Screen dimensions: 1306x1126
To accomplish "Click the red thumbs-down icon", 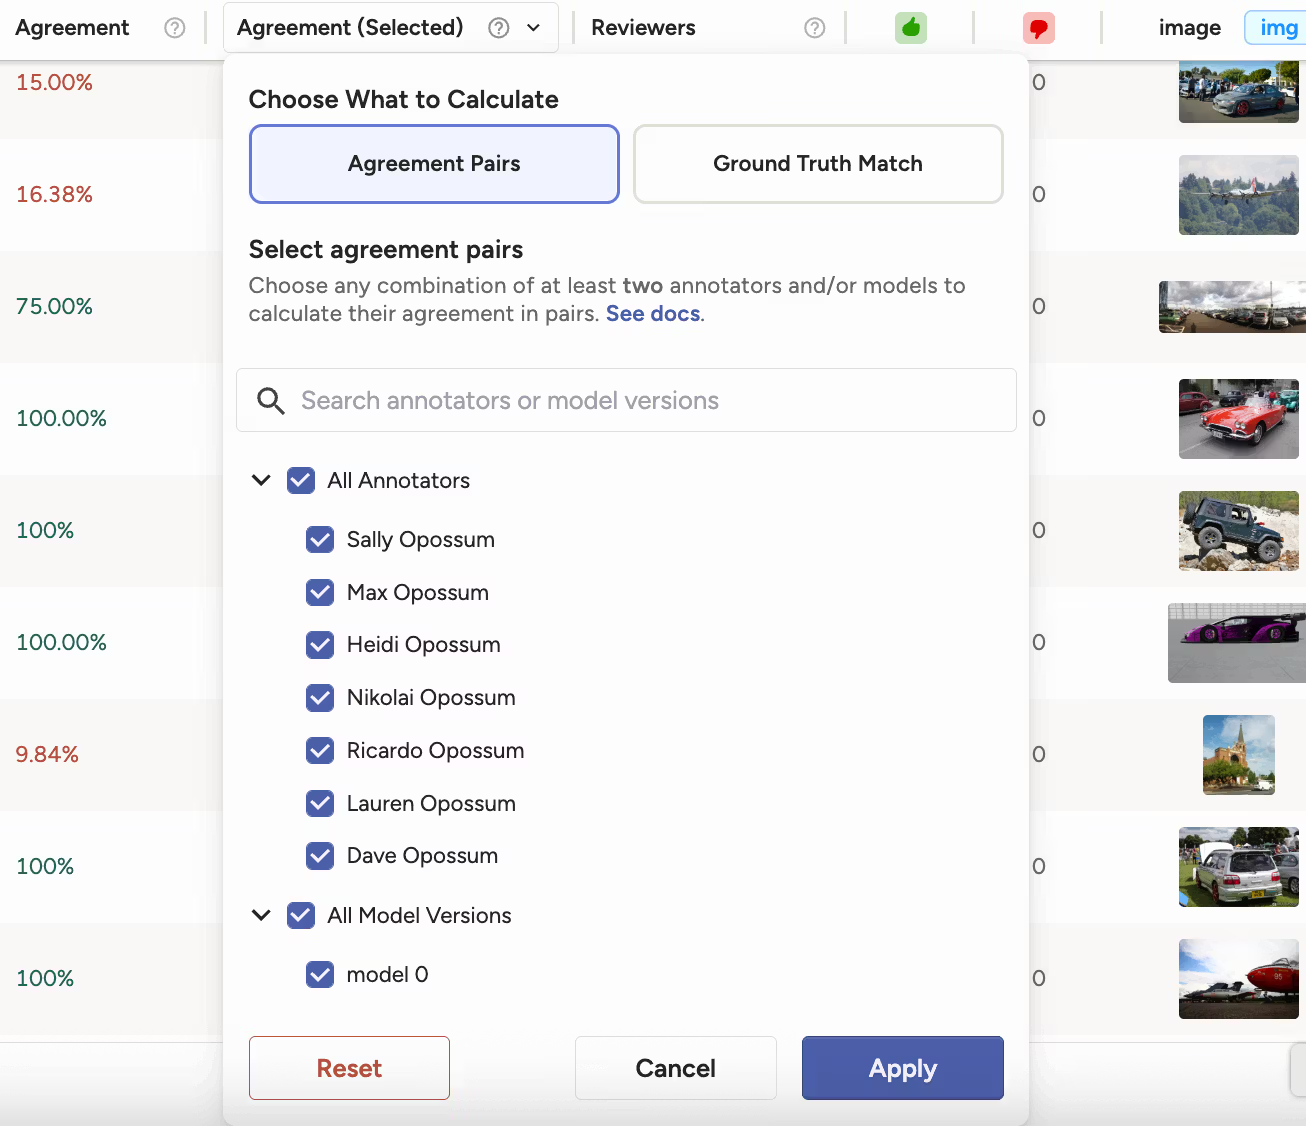I will (x=1039, y=28).
